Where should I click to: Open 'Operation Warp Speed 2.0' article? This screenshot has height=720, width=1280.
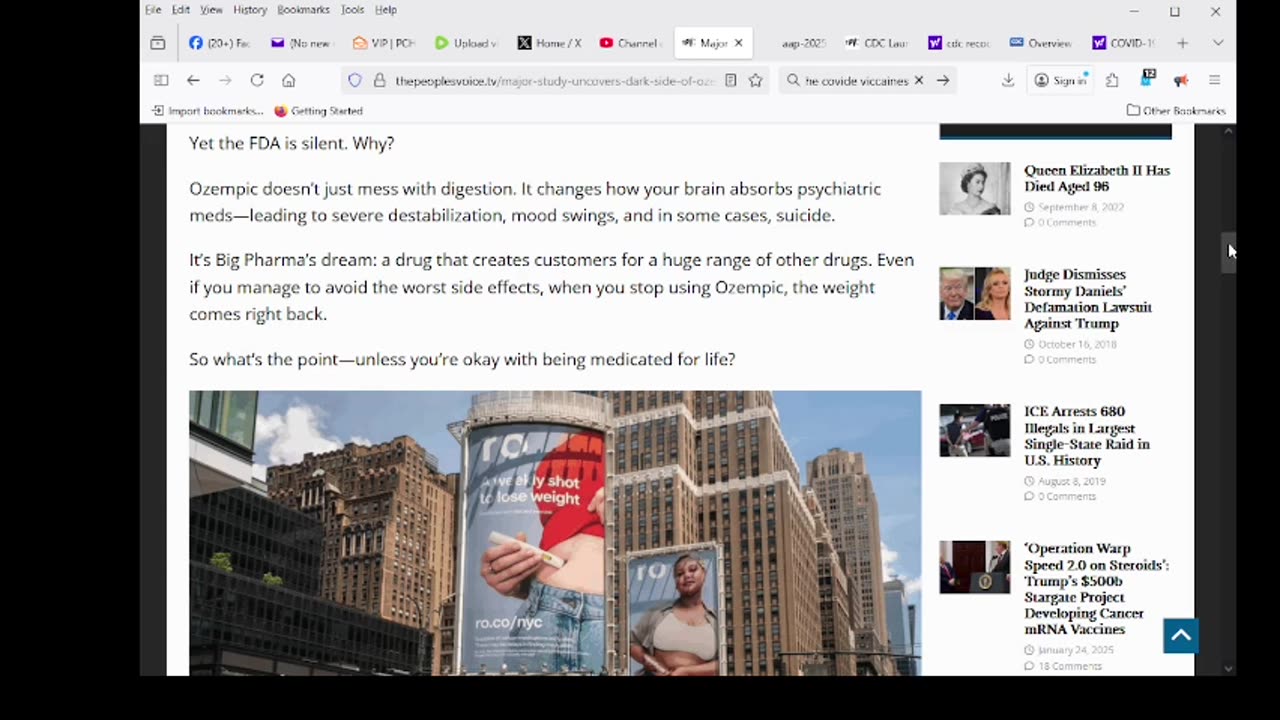[1096, 589]
